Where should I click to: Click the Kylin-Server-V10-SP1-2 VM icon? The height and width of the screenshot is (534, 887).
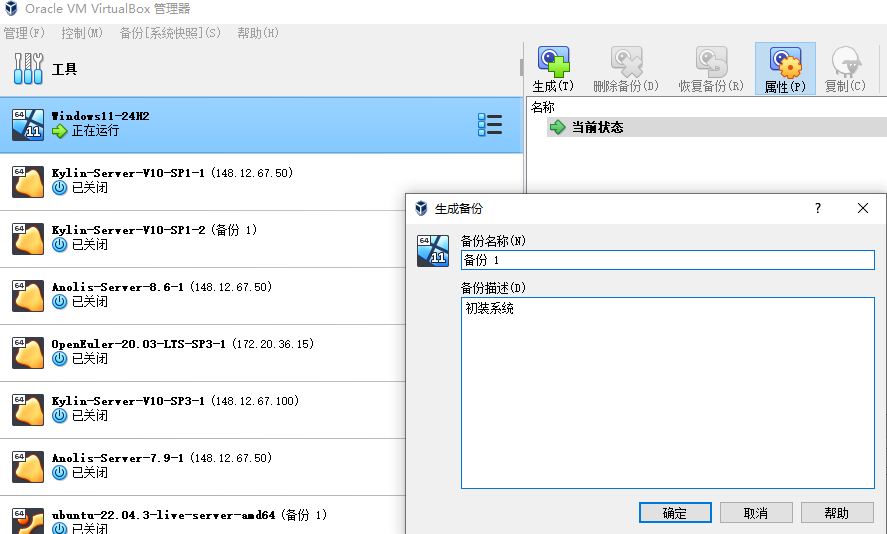[x=28, y=239]
